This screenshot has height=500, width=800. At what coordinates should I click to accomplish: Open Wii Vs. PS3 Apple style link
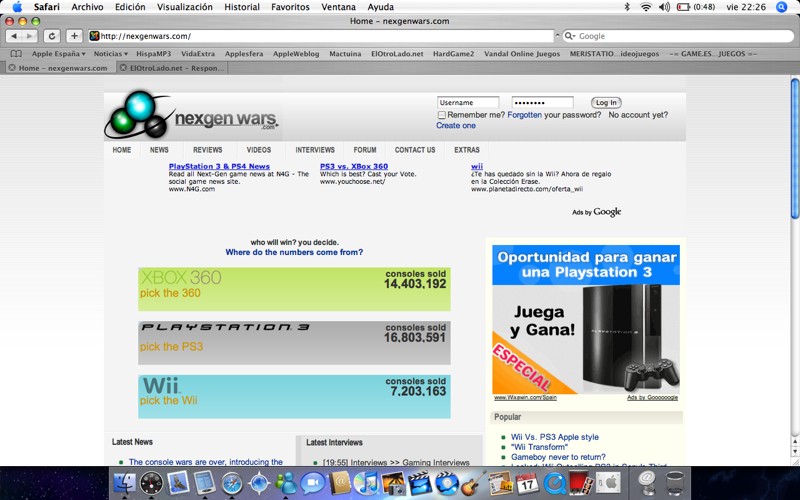click(x=555, y=437)
